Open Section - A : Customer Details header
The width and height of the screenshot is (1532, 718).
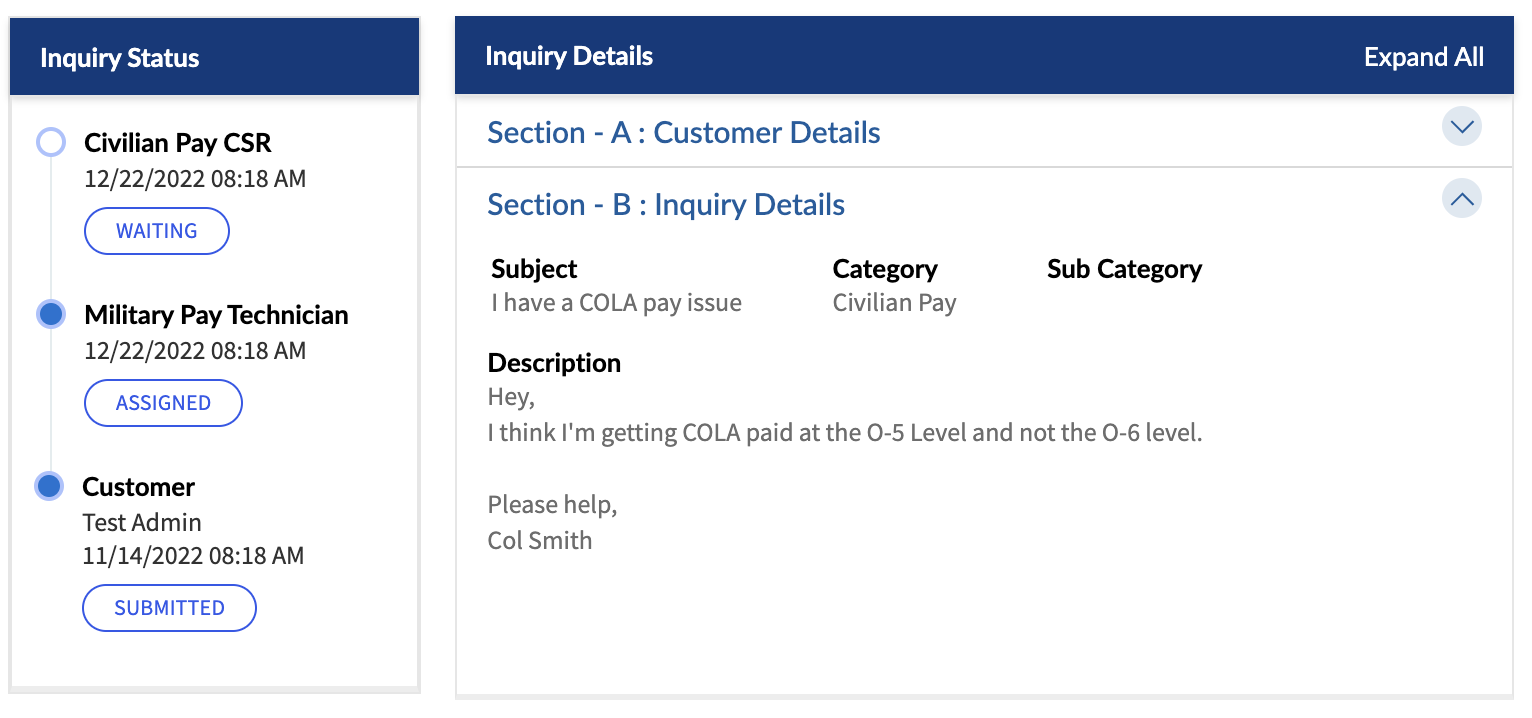point(683,133)
